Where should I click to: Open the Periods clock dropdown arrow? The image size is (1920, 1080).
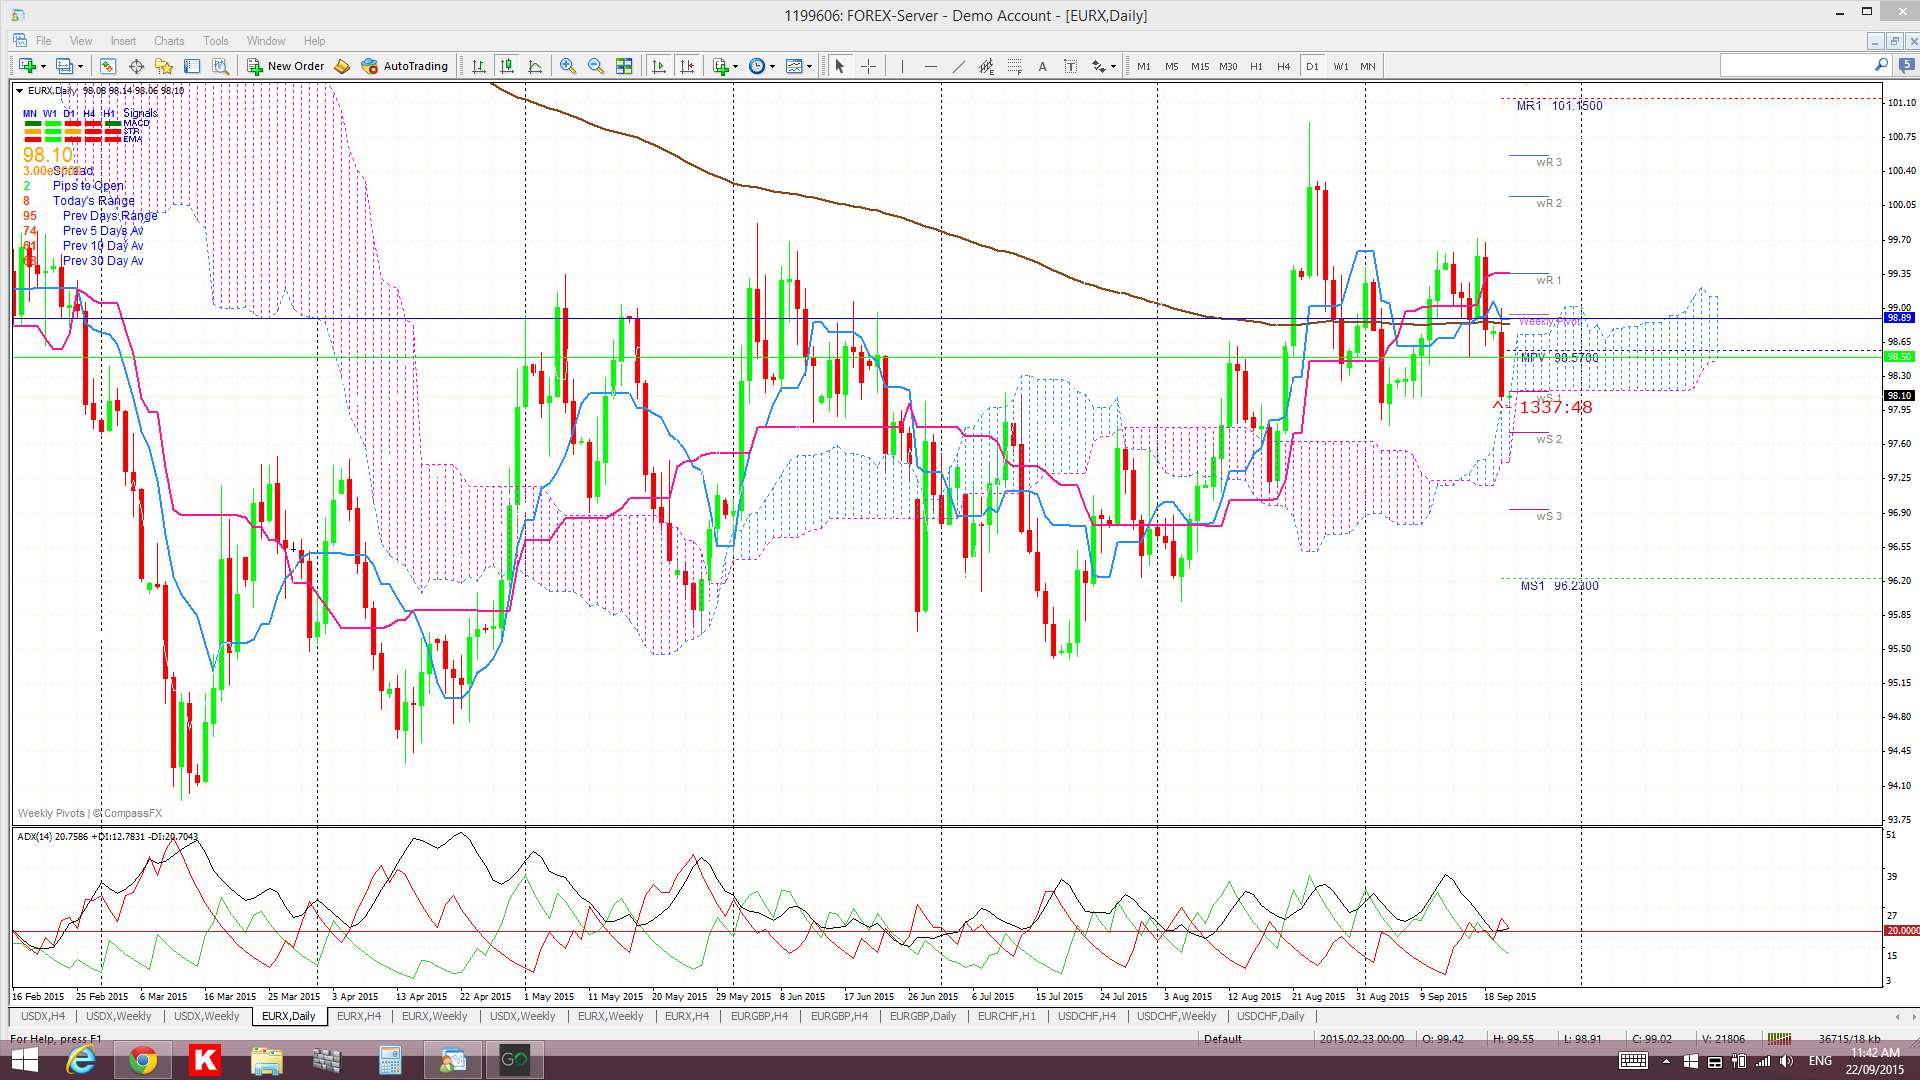tap(772, 67)
